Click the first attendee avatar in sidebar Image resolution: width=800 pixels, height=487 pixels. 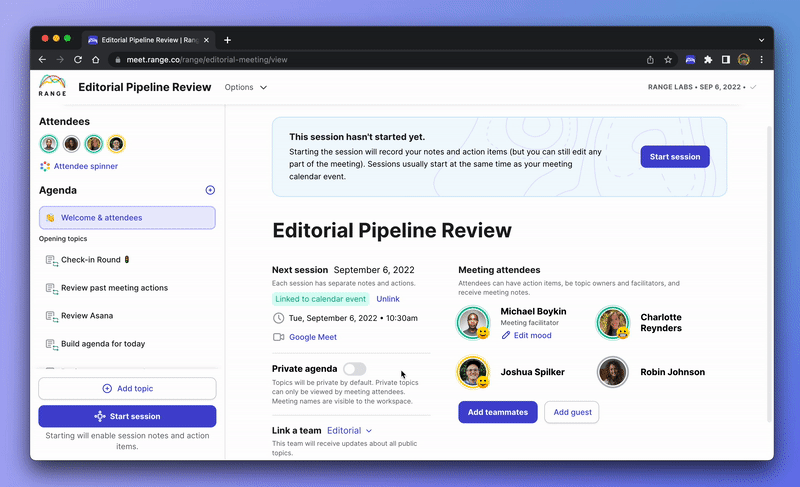pos(49,144)
